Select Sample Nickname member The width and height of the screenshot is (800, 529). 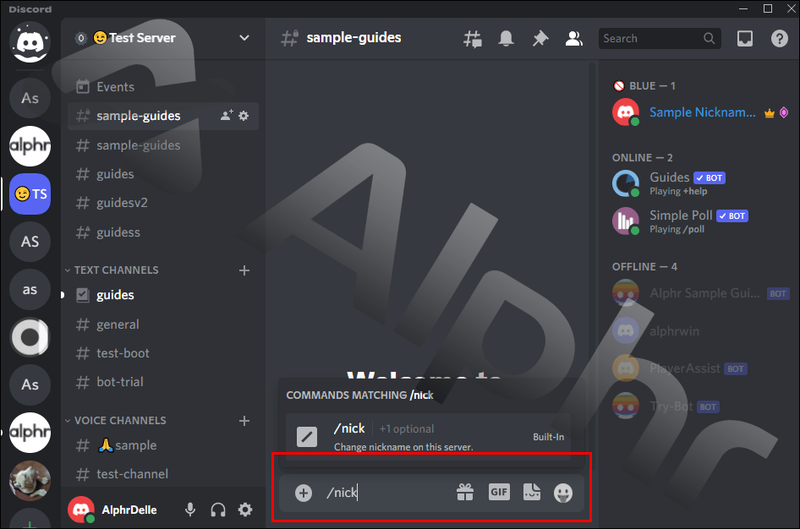(x=700, y=112)
